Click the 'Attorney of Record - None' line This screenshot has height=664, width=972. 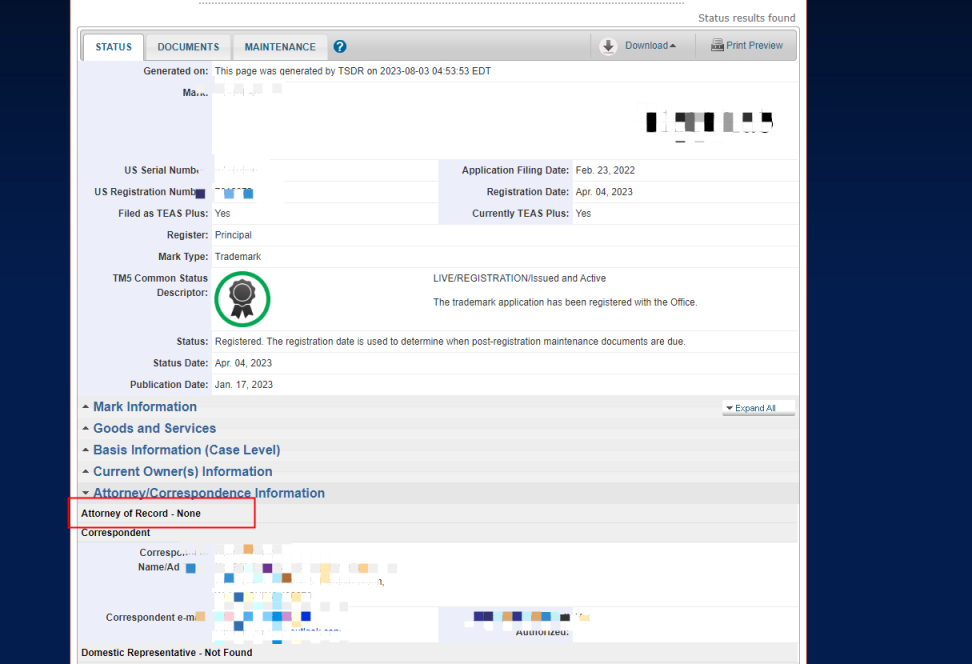[x=141, y=513]
